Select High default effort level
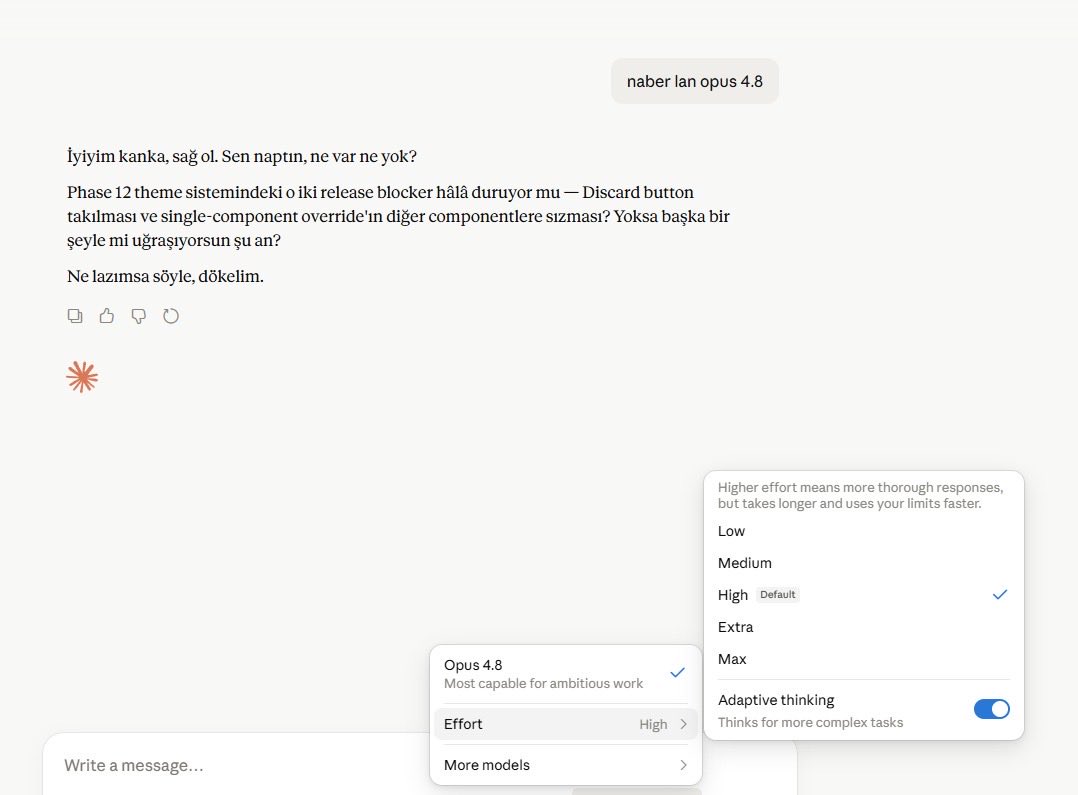 864,595
